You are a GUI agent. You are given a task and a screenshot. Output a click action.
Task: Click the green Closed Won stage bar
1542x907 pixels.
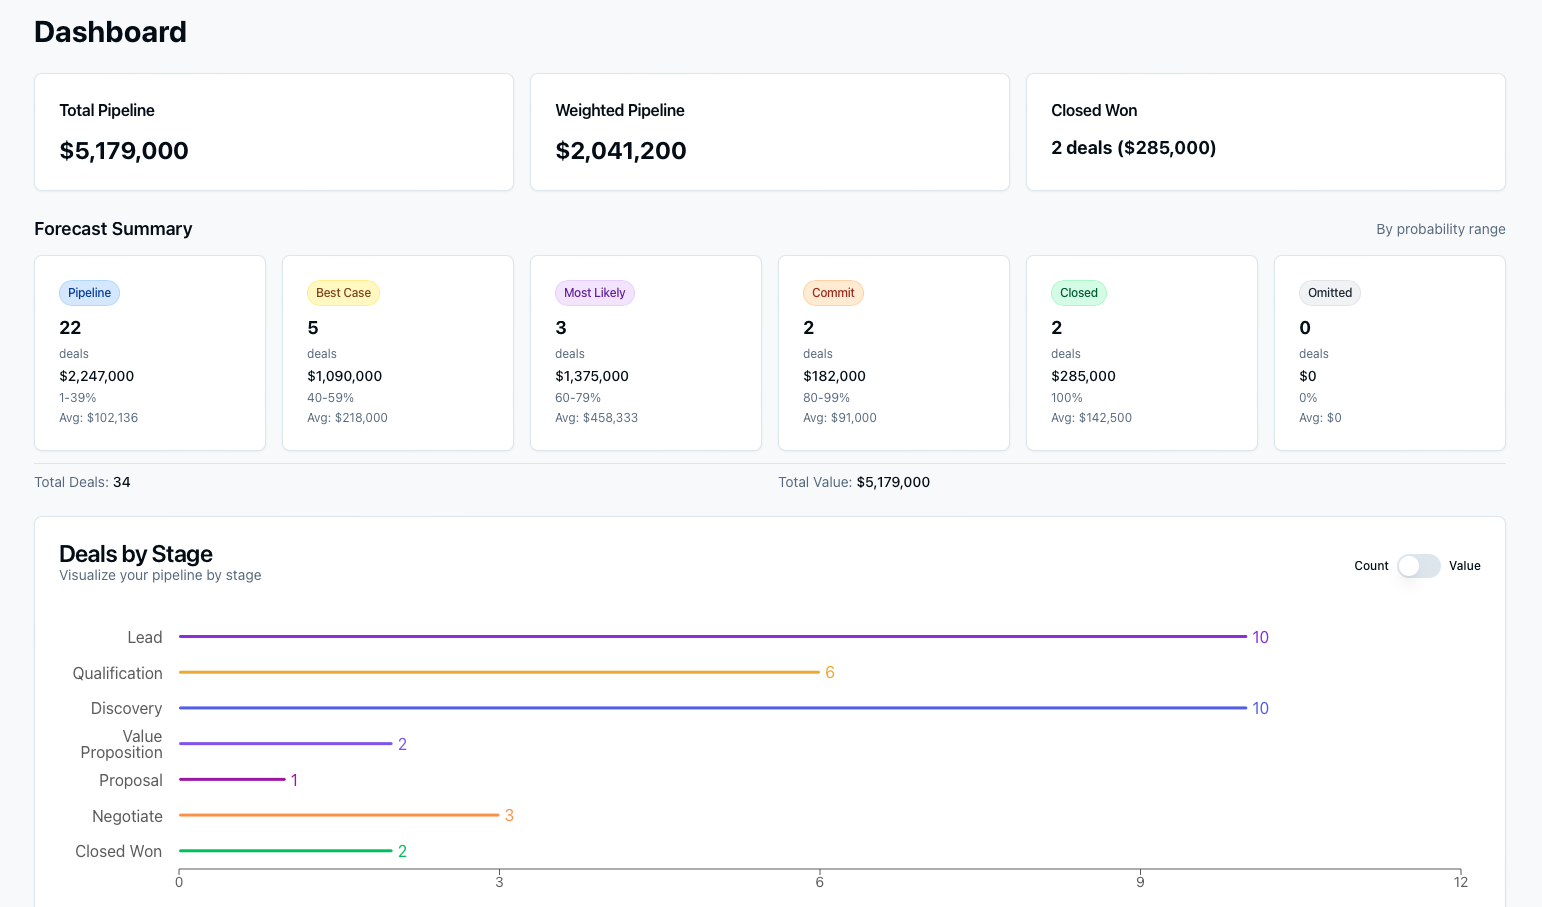click(x=285, y=851)
